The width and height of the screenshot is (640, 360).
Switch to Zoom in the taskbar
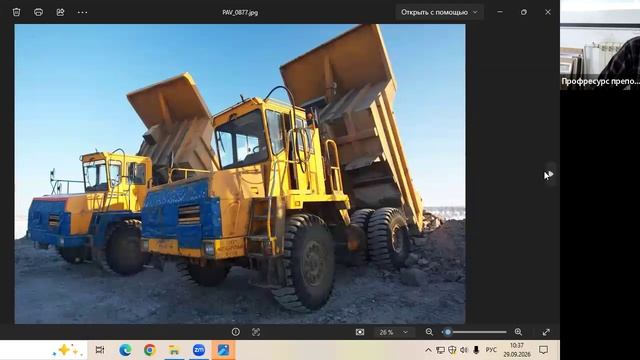[199, 350]
